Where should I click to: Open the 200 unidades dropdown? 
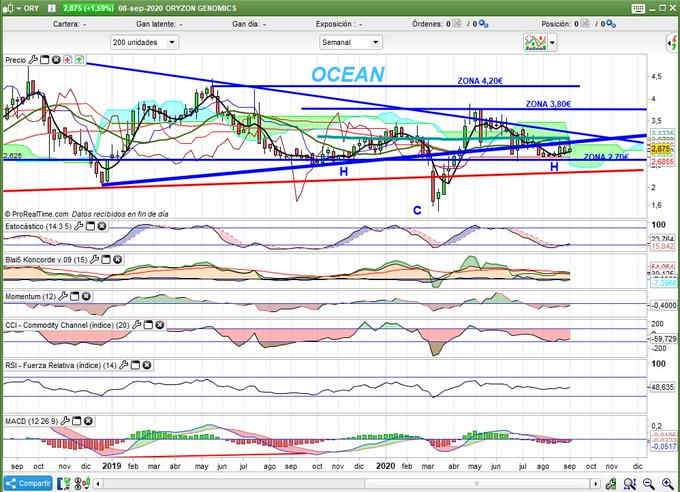(144, 43)
